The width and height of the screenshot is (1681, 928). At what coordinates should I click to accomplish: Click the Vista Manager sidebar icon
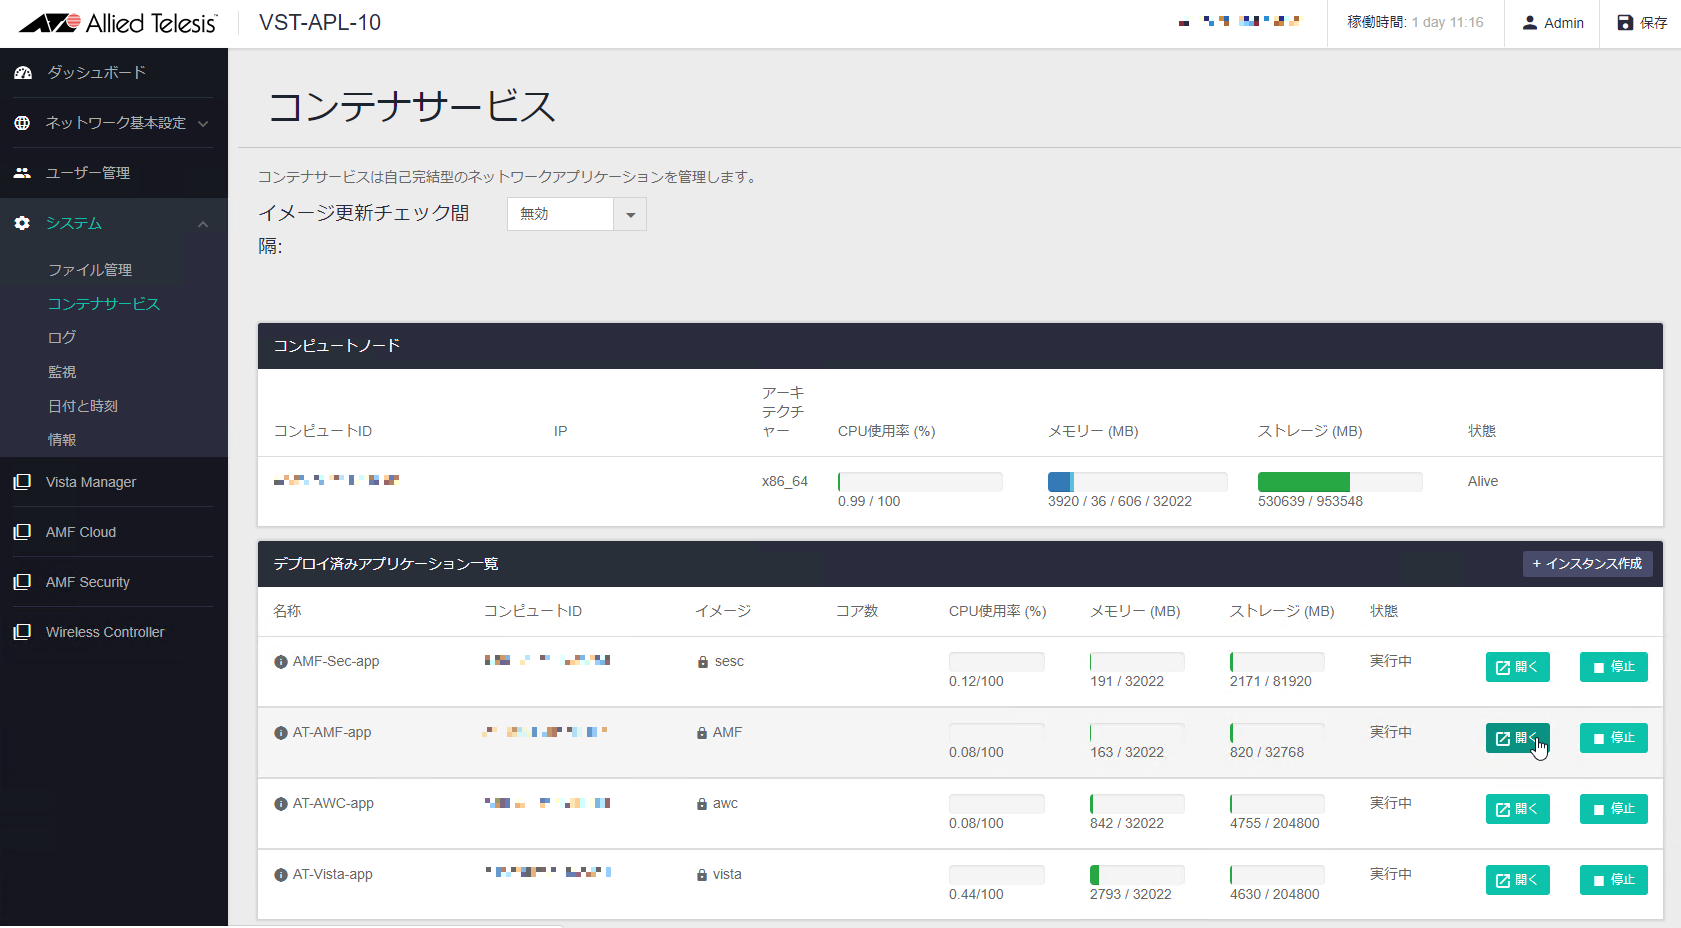click(x=22, y=482)
